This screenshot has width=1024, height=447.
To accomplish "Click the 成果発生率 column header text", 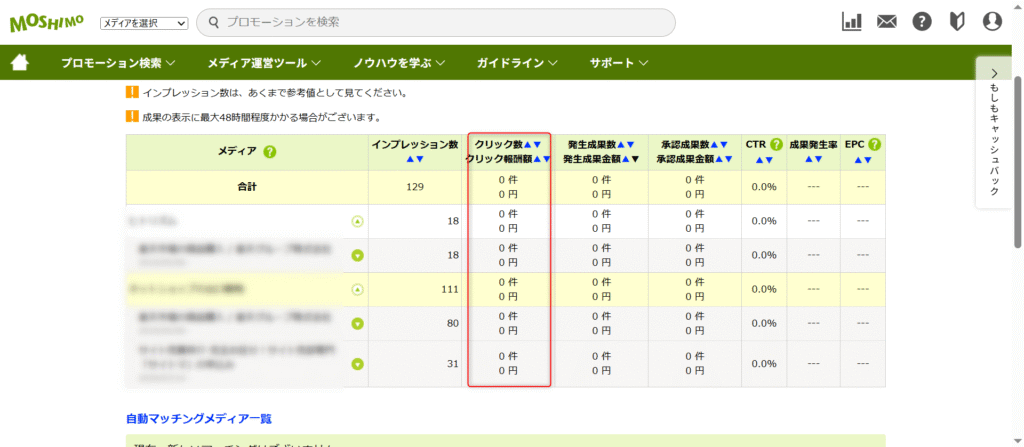I will pos(813,145).
